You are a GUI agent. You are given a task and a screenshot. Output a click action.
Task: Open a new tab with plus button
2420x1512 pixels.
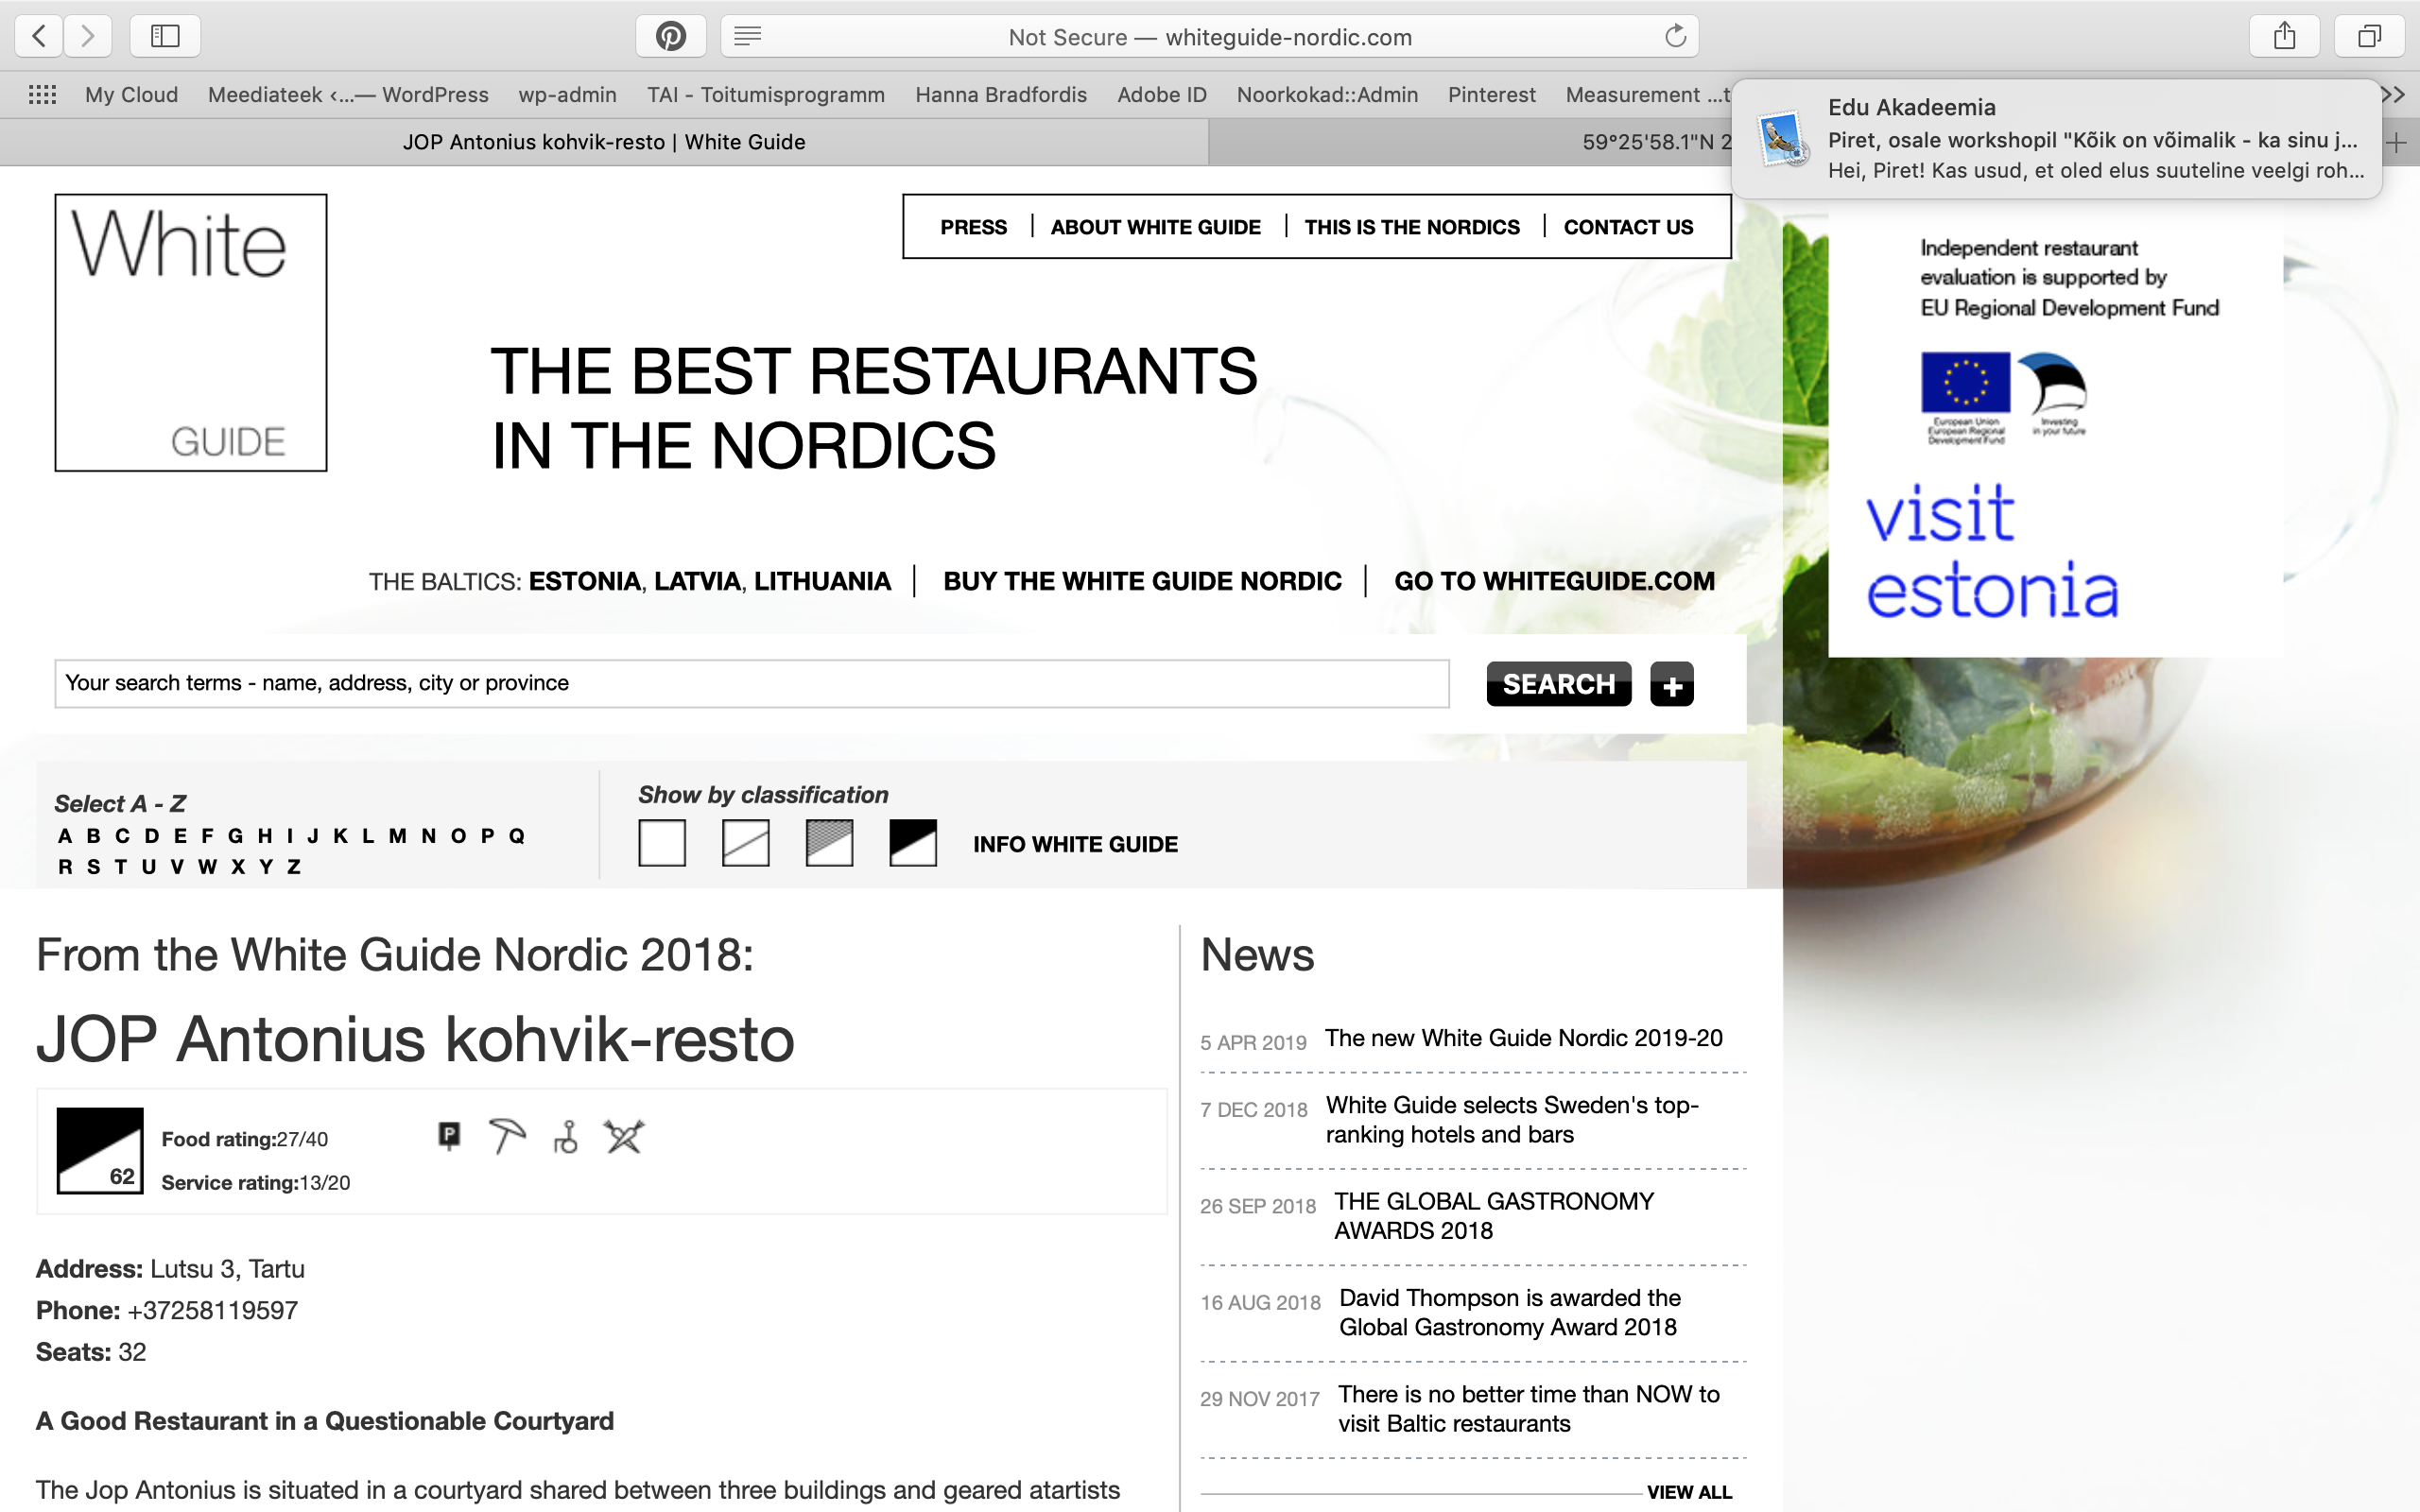tap(2397, 143)
